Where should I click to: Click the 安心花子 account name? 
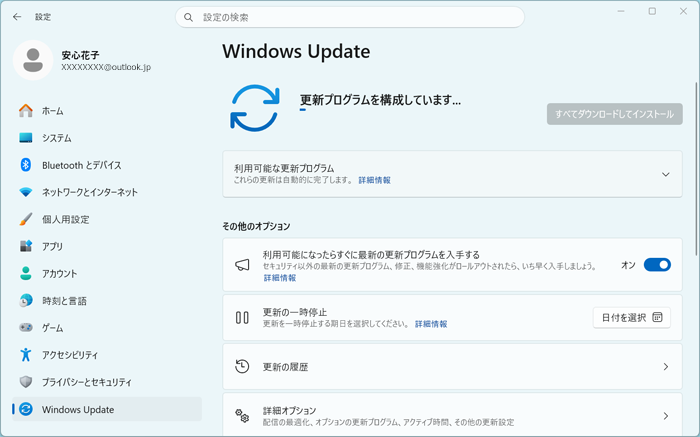tap(80, 55)
